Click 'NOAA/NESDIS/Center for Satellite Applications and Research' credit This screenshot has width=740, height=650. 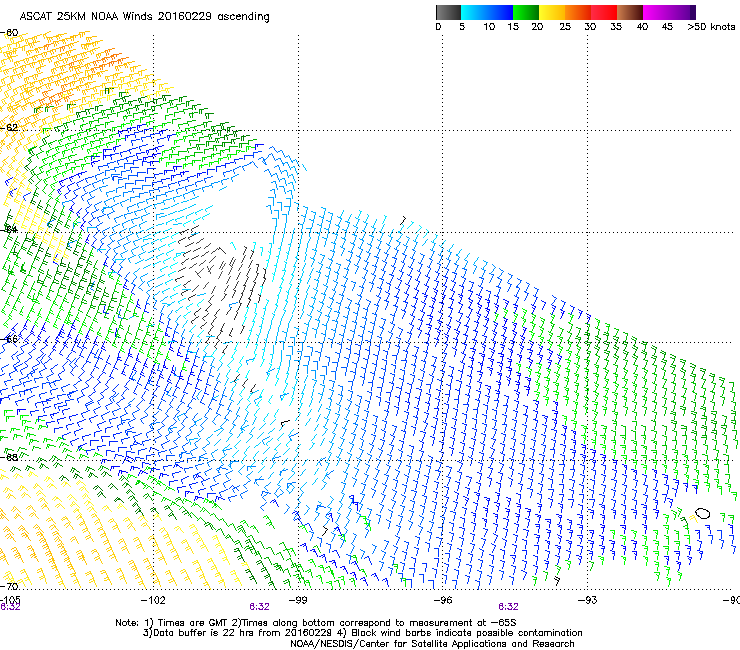432,644
